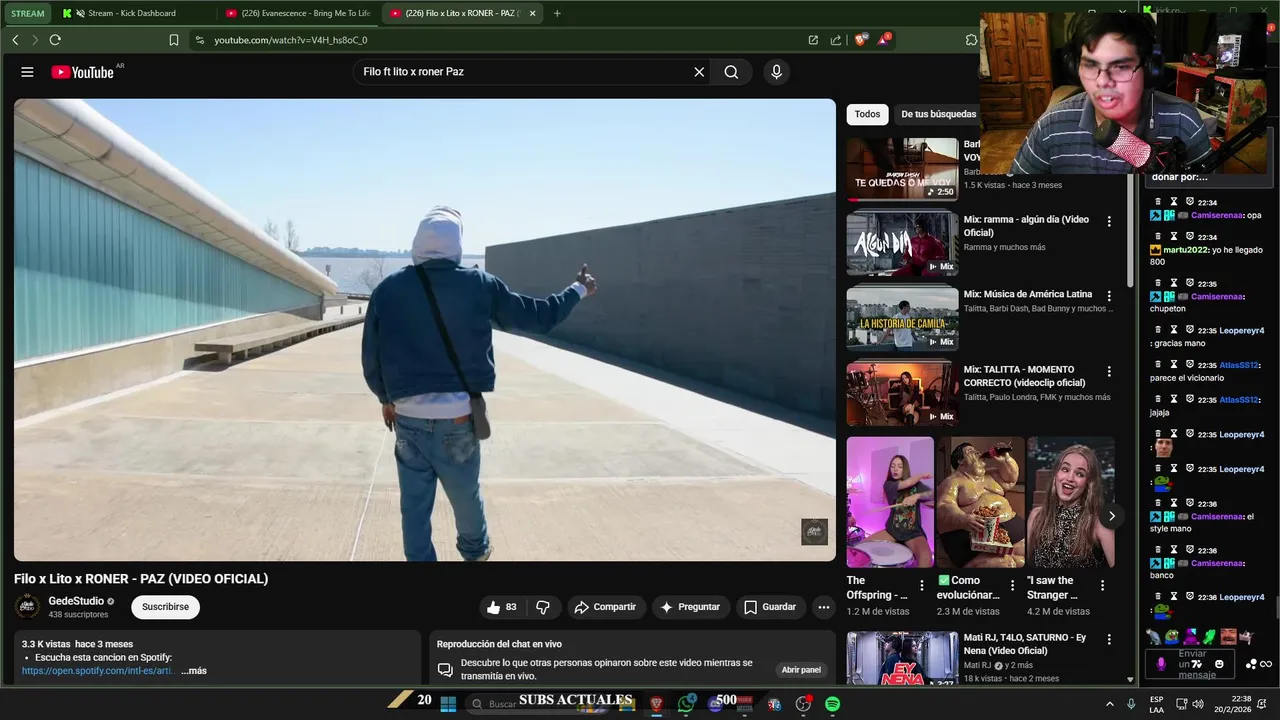Show next Shorts with the right arrow

pos(1111,516)
